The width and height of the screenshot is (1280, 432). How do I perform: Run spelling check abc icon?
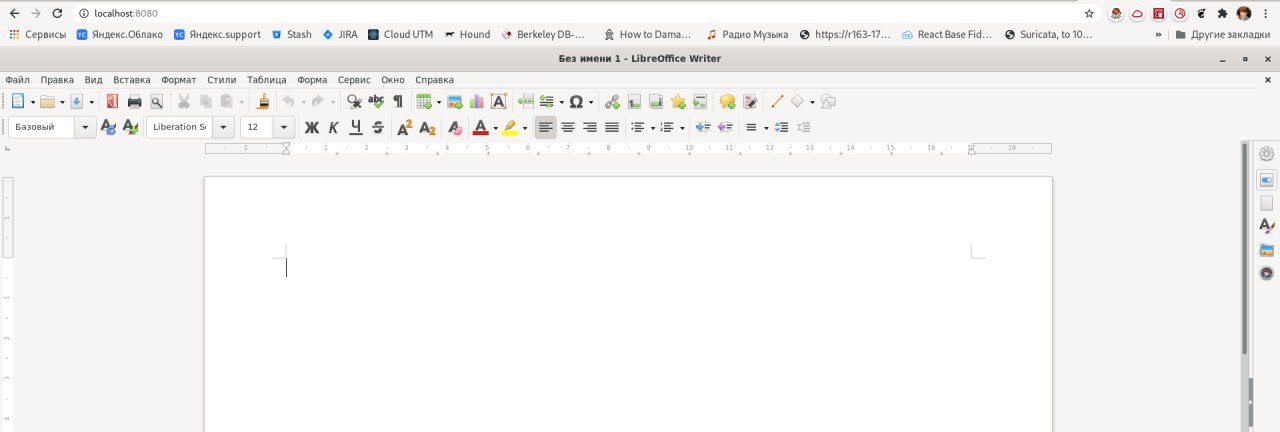pos(376,101)
